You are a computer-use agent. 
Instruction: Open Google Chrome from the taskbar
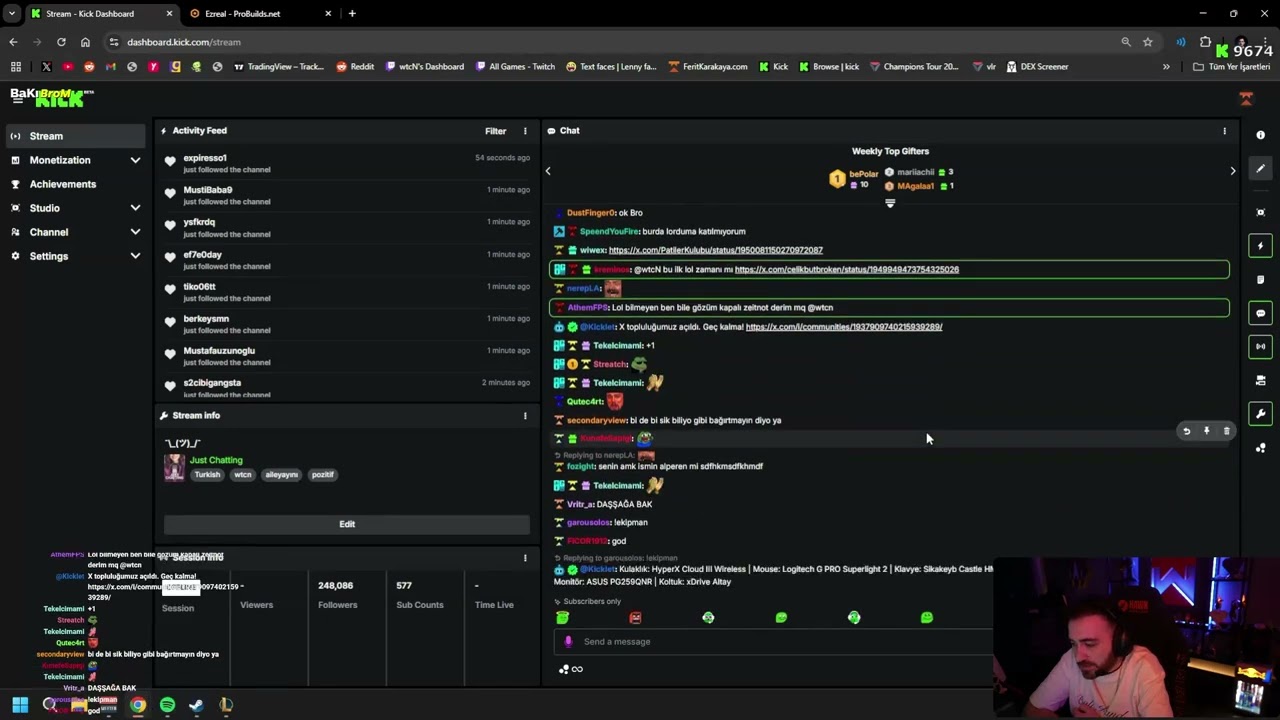pos(138,705)
